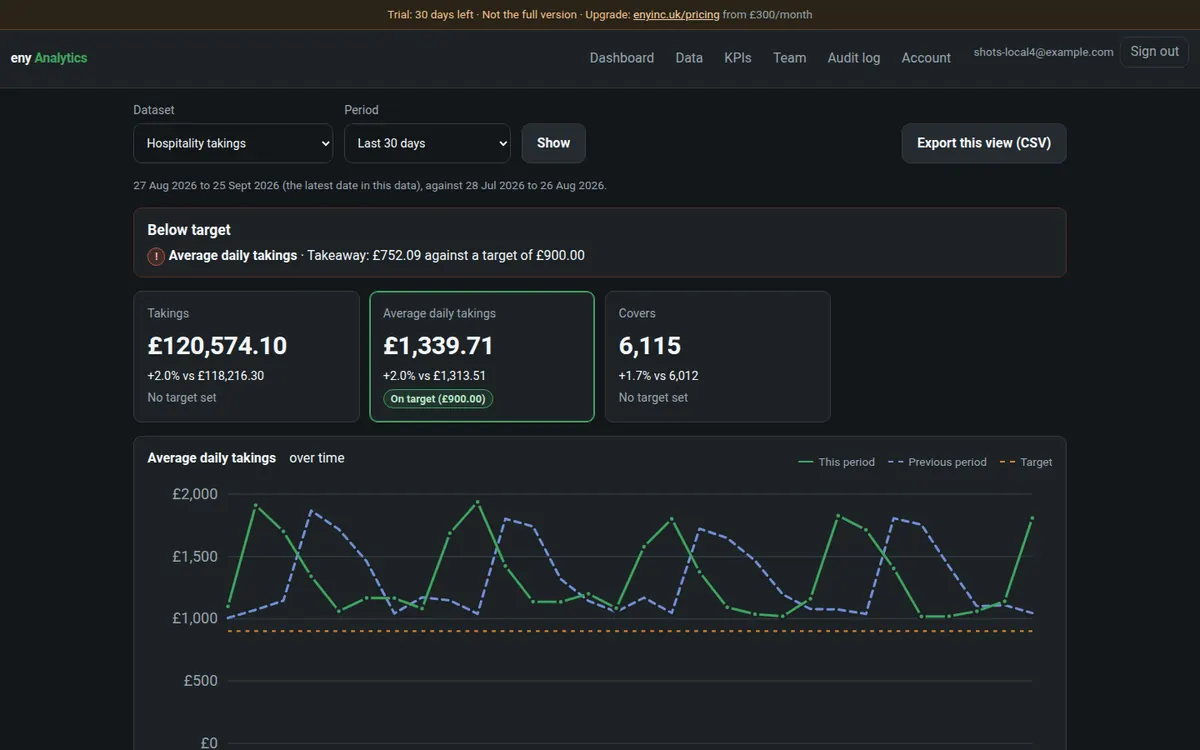Select the Average daily takings KPI card
This screenshot has width=1200, height=750.
(x=482, y=356)
